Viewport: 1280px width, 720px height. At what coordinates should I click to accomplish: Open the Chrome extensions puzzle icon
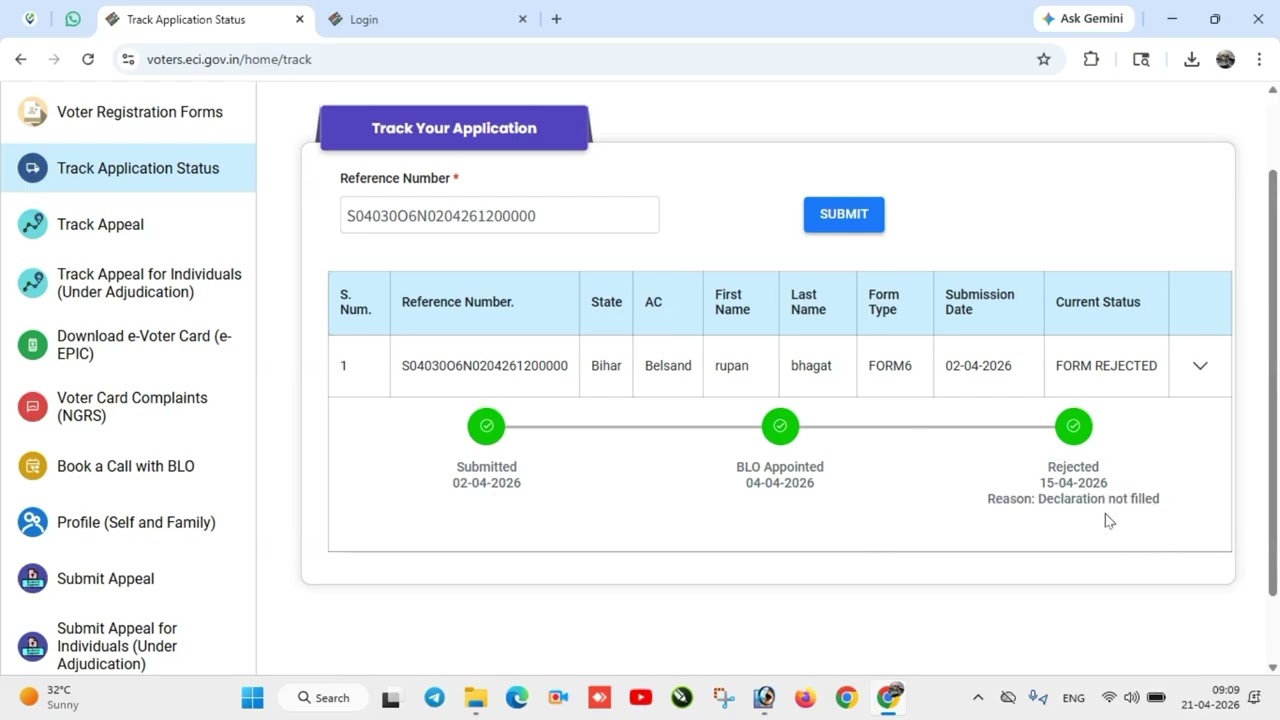click(x=1091, y=59)
